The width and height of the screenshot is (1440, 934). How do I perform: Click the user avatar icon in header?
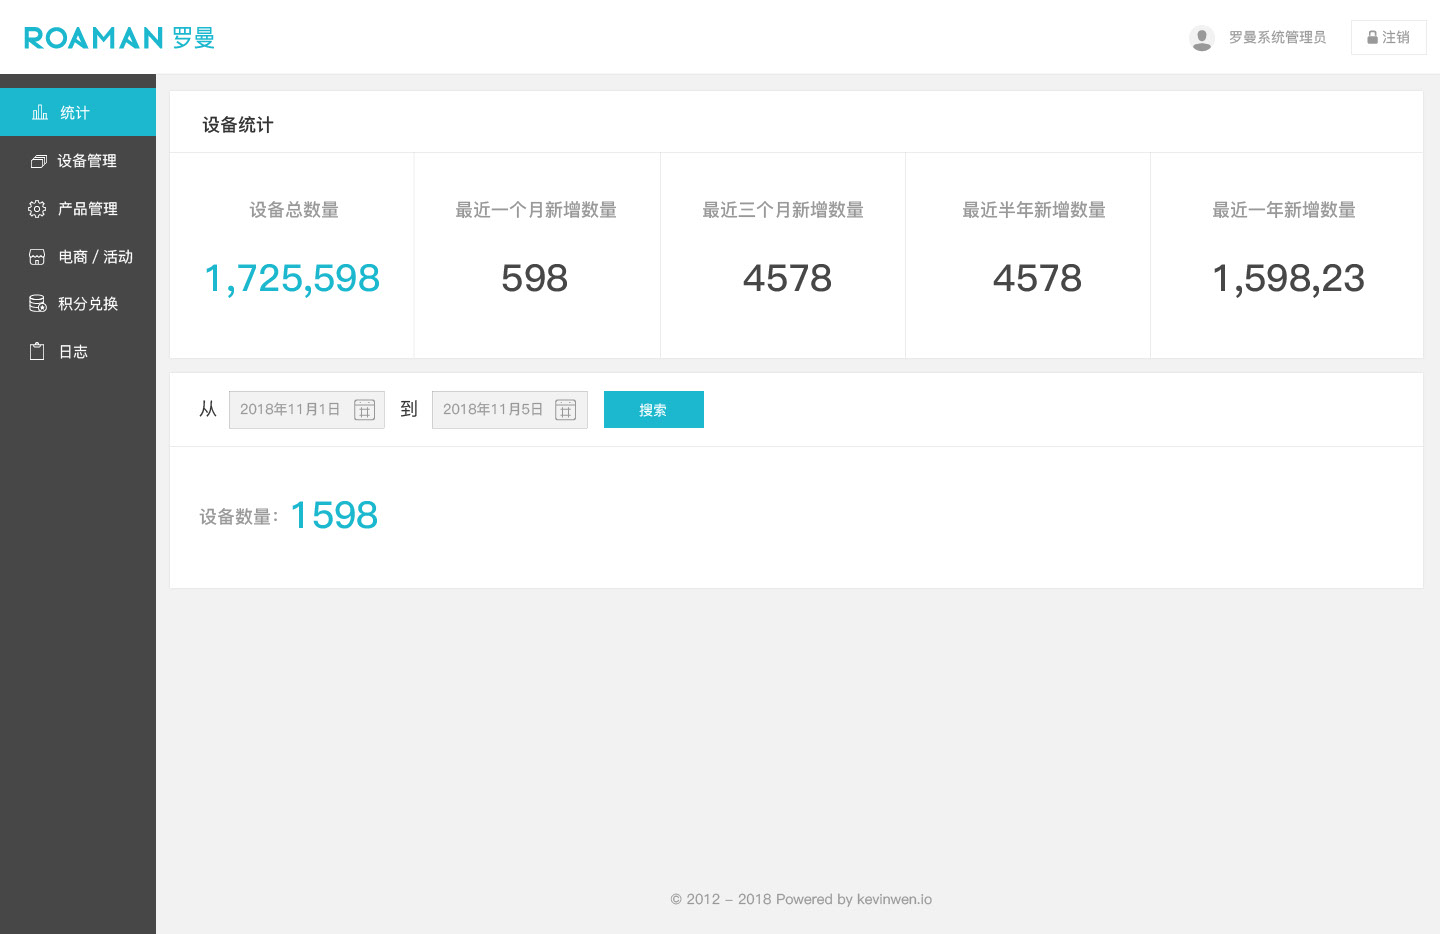(x=1201, y=38)
